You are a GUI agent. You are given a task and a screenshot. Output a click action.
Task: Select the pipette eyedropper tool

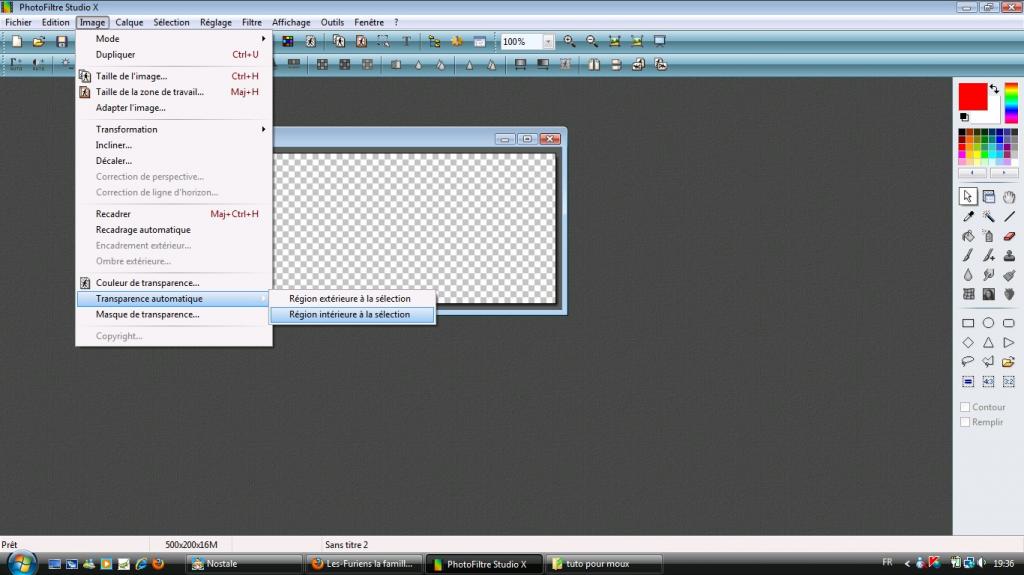coord(968,216)
